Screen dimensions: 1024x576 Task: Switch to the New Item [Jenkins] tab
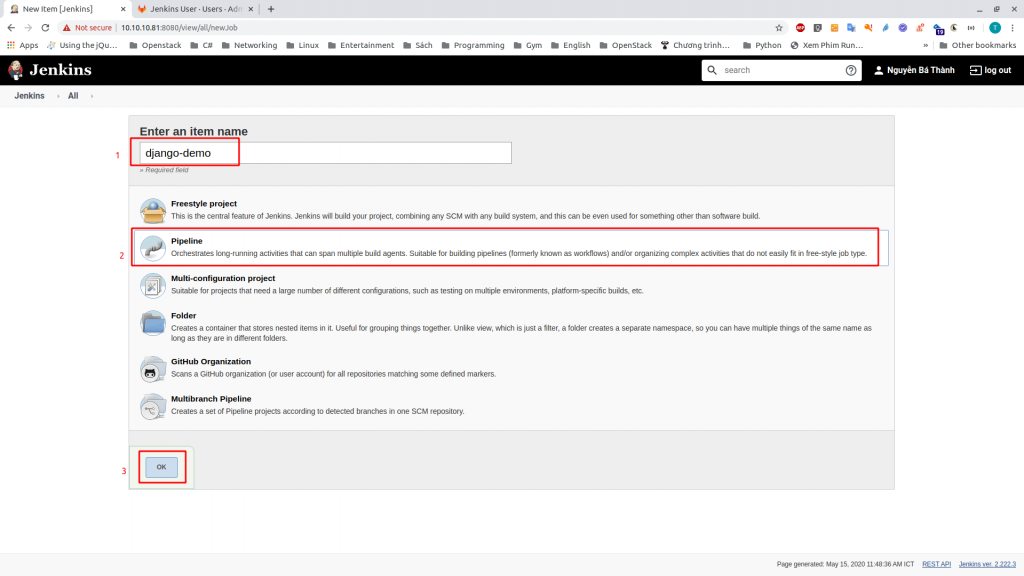coord(65,9)
